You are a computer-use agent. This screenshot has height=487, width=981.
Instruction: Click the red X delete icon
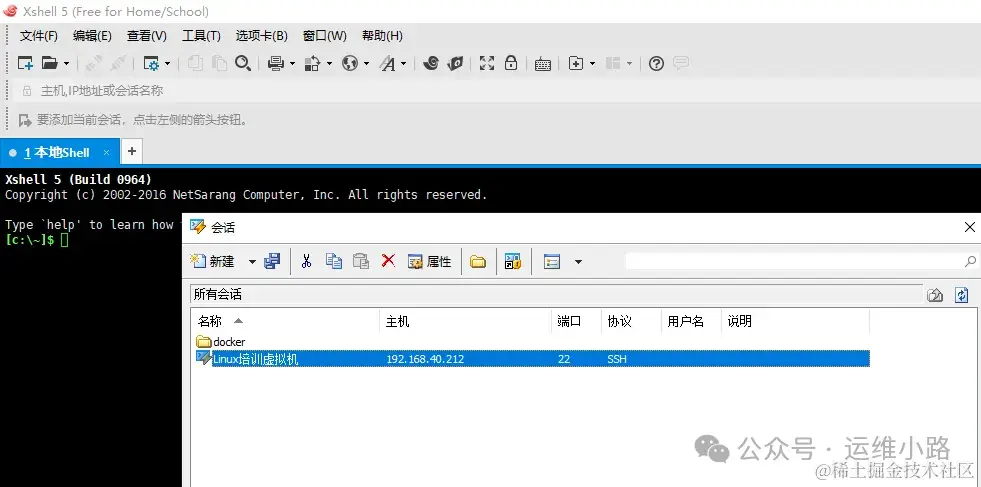389,260
